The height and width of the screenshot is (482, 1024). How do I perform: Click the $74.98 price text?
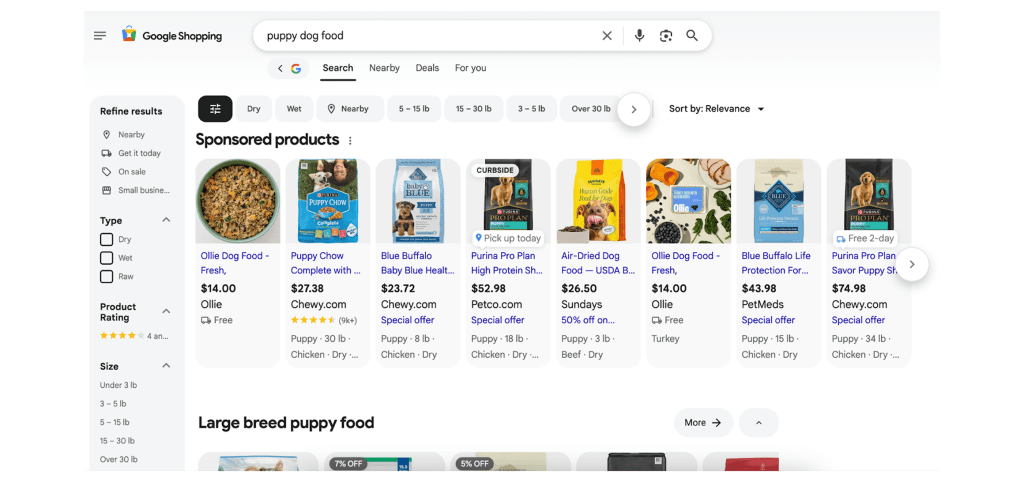[848, 288]
